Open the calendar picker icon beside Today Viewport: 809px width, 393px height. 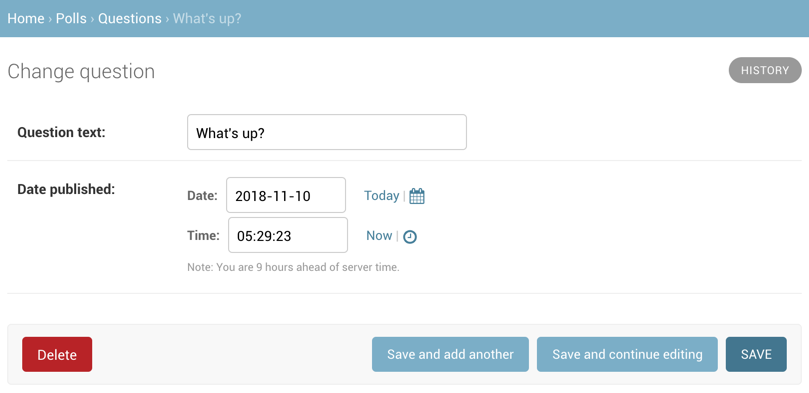417,196
